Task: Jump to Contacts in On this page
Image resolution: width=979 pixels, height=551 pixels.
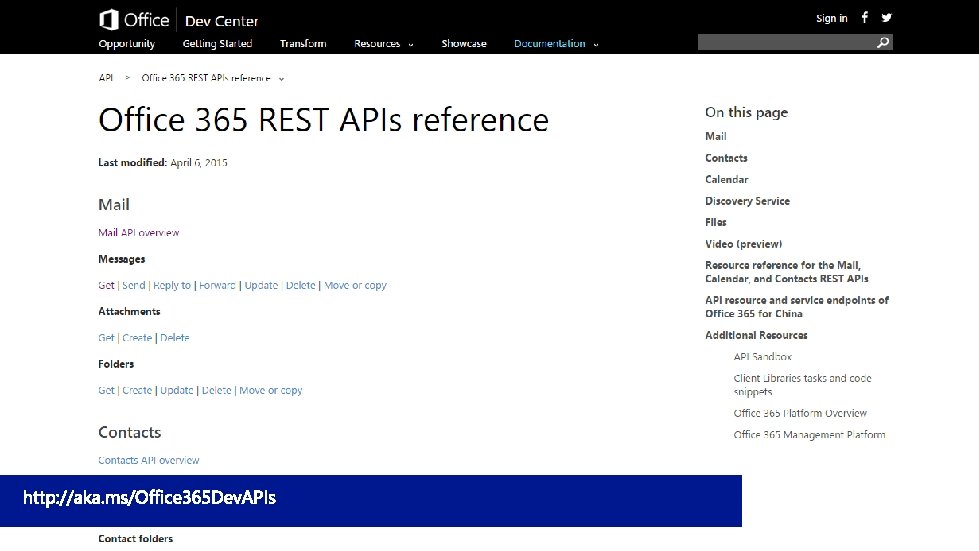Action: [726, 158]
